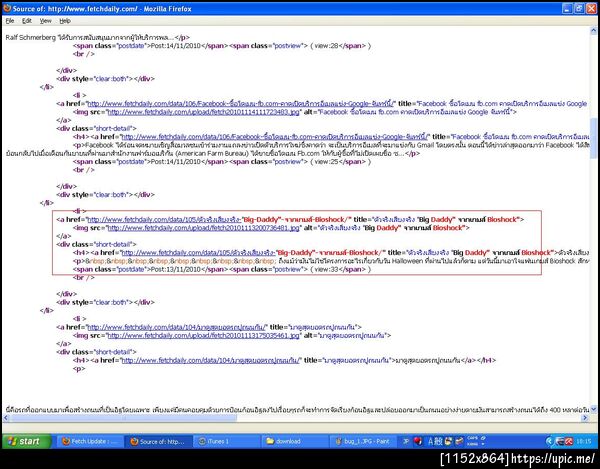Open the image link fetch20101114111723483.jpg
Viewport: 600px width, 469px height.
point(203,112)
